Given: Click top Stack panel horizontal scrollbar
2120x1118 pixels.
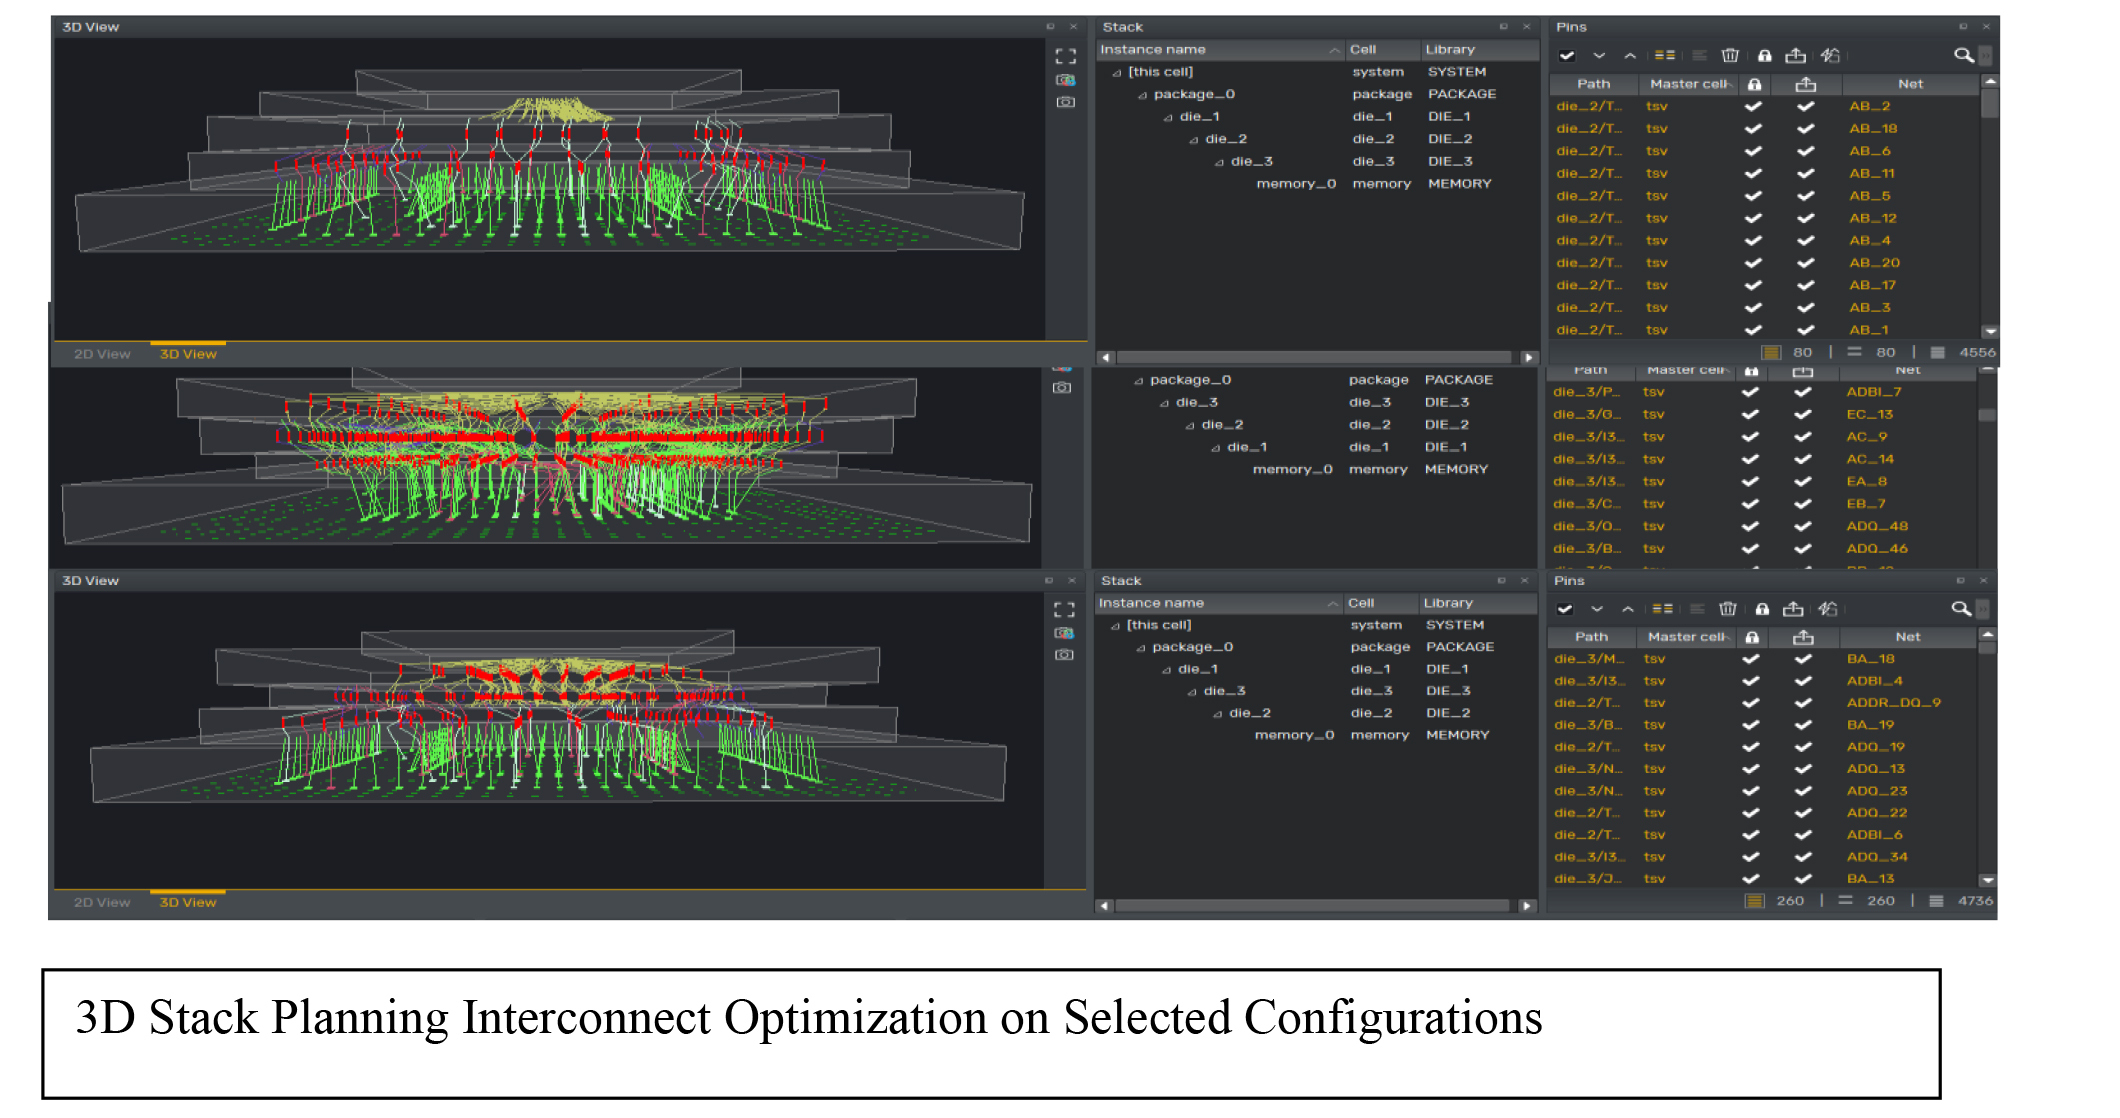Looking at the screenshot, I should point(1312,357).
